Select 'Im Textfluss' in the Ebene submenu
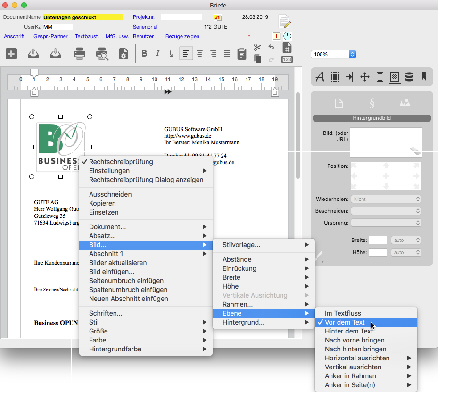453x399 pixels. tap(366, 313)
